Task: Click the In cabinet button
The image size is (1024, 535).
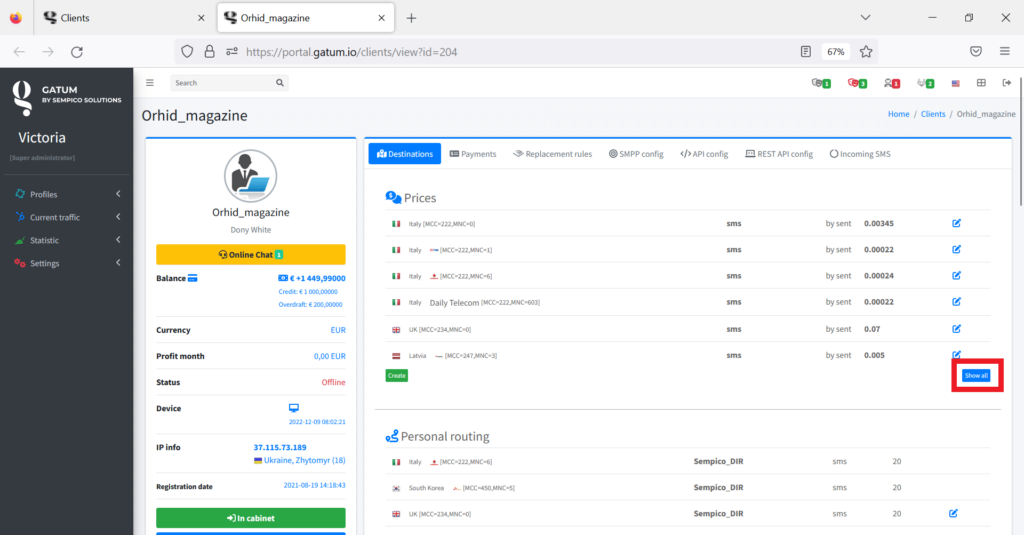Action: point(251,518)
